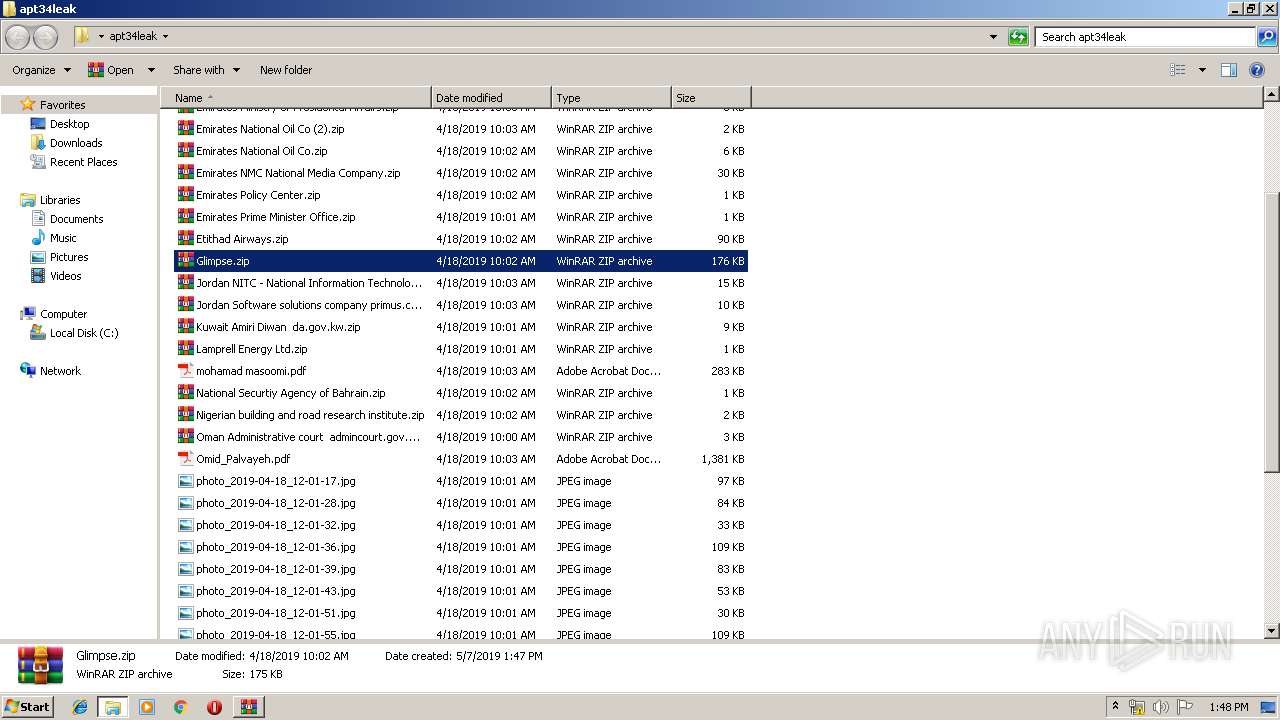The height and width of the screenshot is (720, 1280).
Task: Open Documents library
Action: click(76, 219)
